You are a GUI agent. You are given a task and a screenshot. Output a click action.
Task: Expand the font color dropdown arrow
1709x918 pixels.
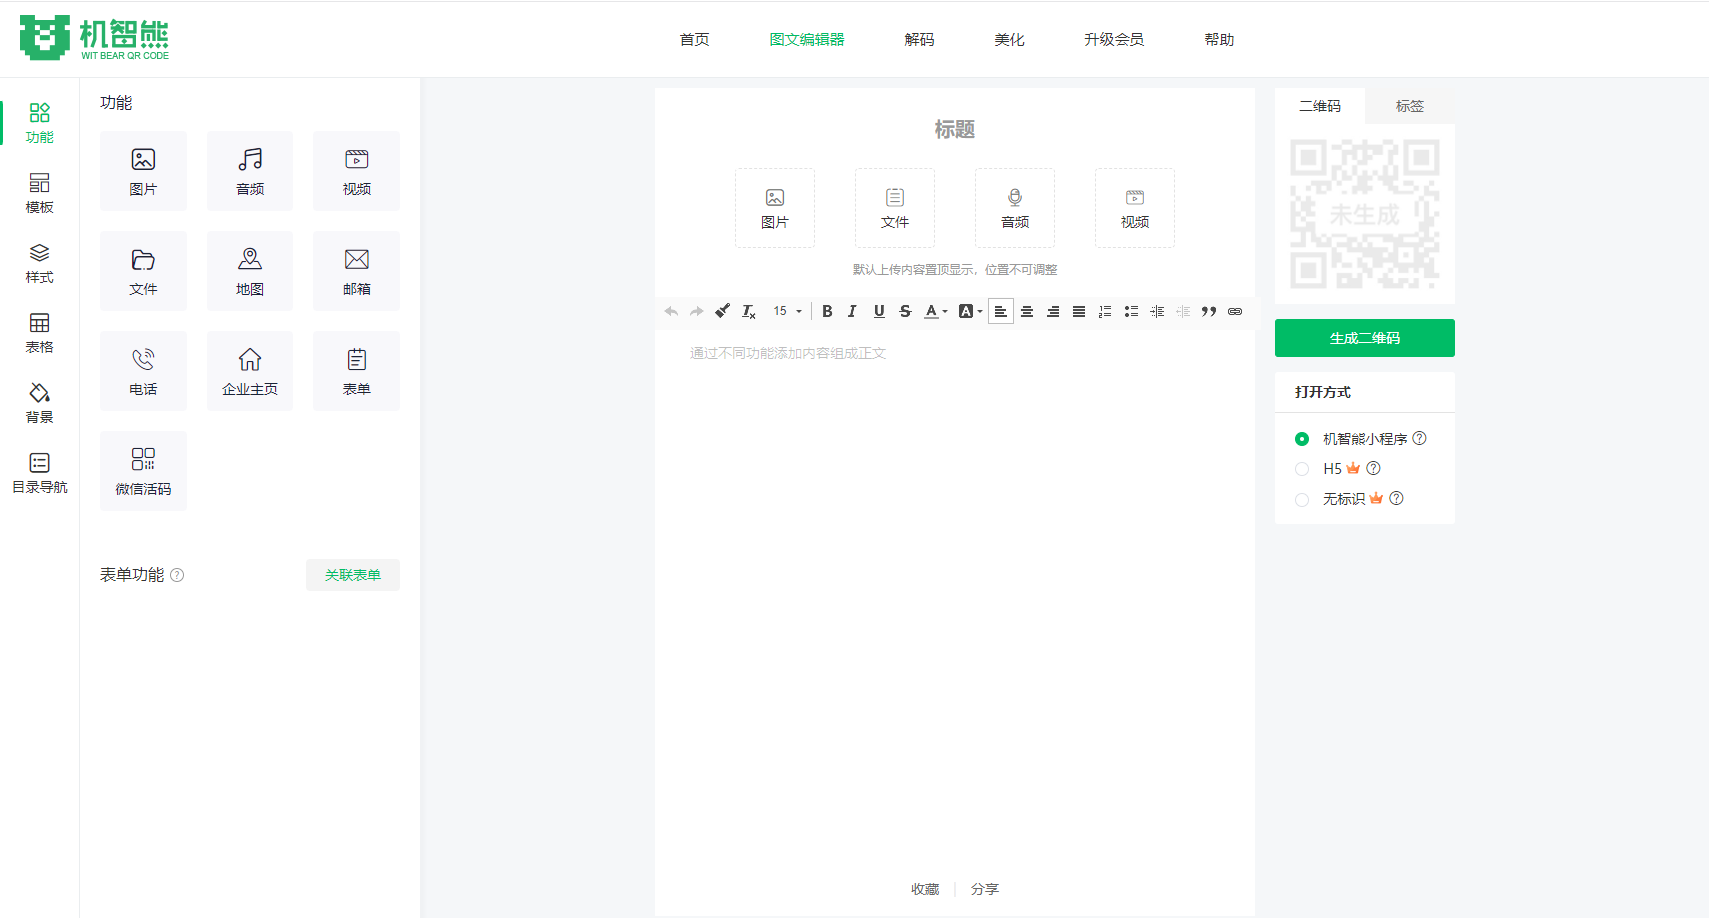pos(945,311)
